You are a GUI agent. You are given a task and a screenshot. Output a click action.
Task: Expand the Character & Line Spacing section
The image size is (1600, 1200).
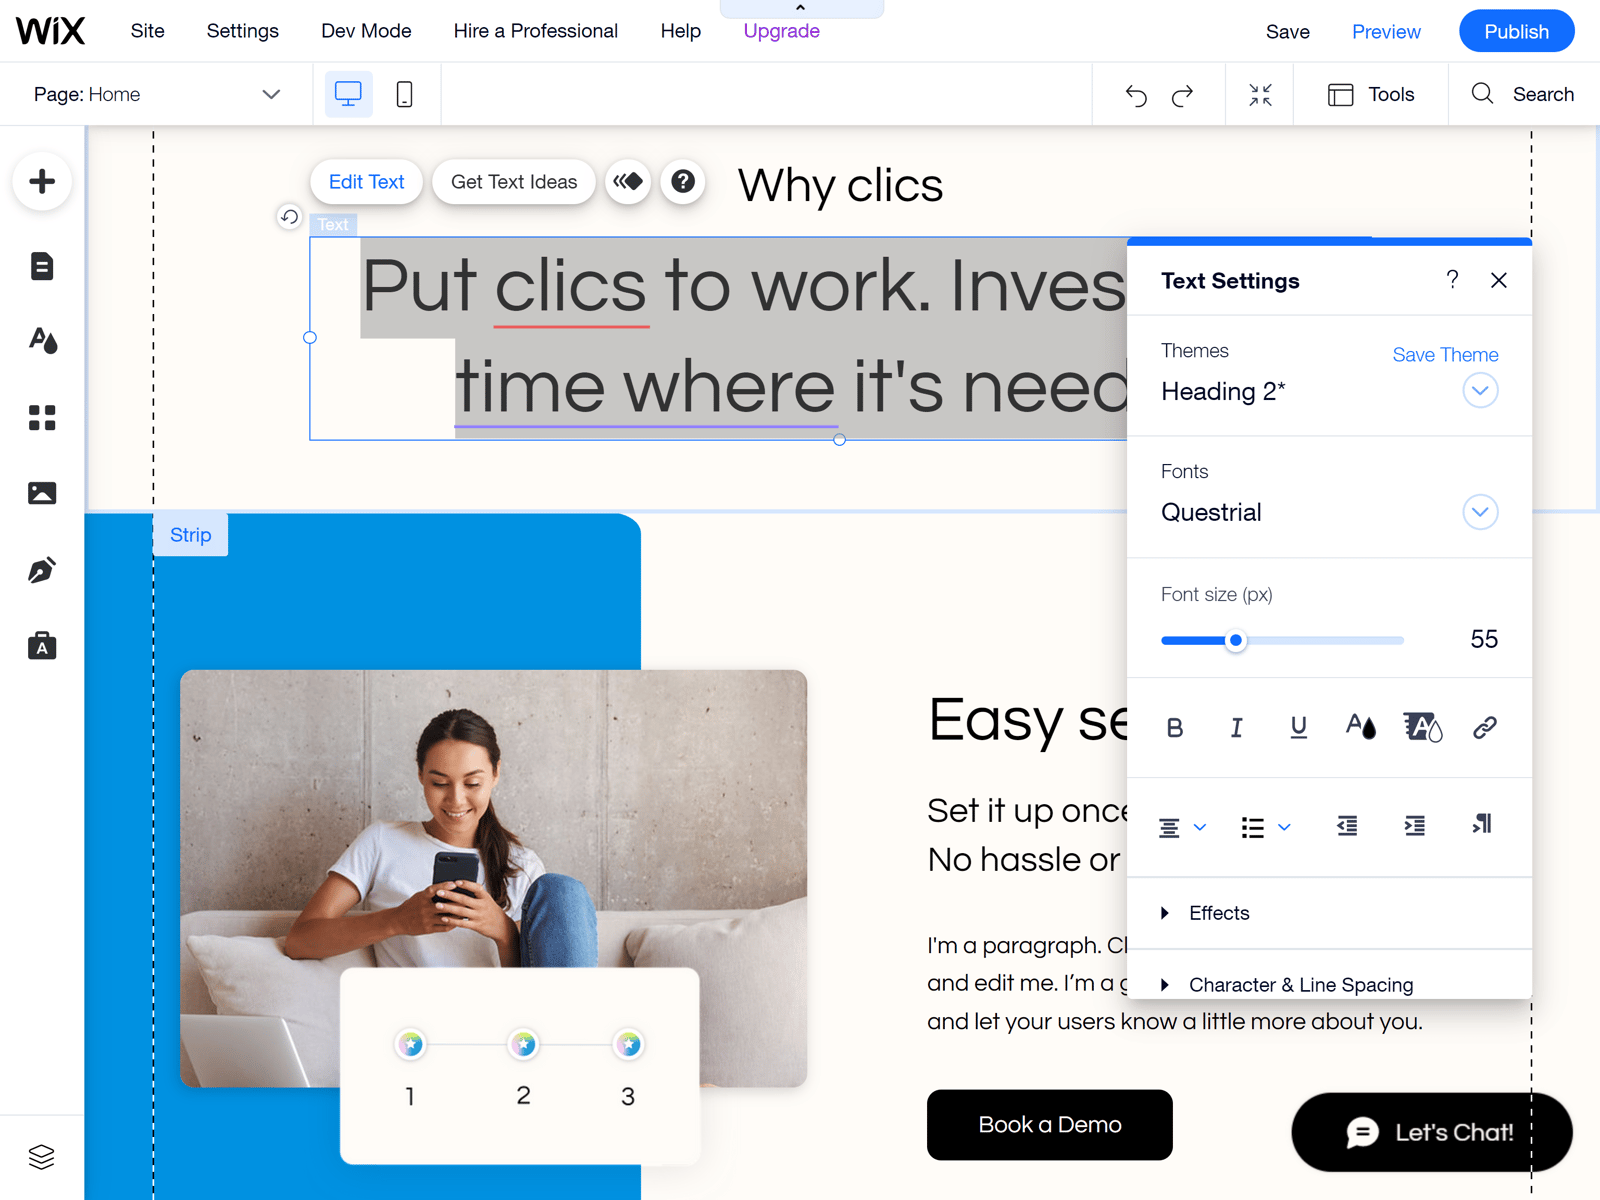1300,984
